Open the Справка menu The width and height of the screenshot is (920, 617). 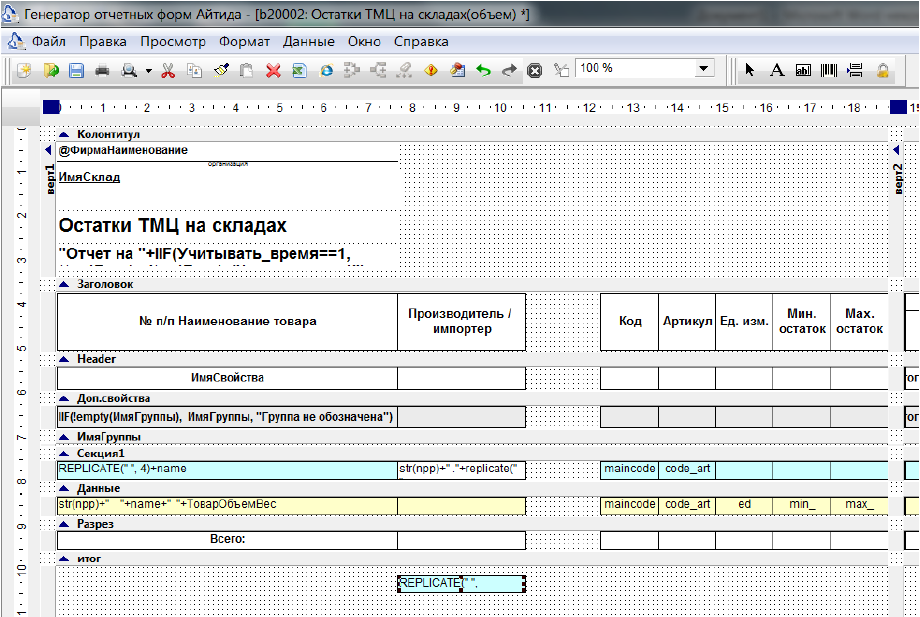click(x=421, y=42)
